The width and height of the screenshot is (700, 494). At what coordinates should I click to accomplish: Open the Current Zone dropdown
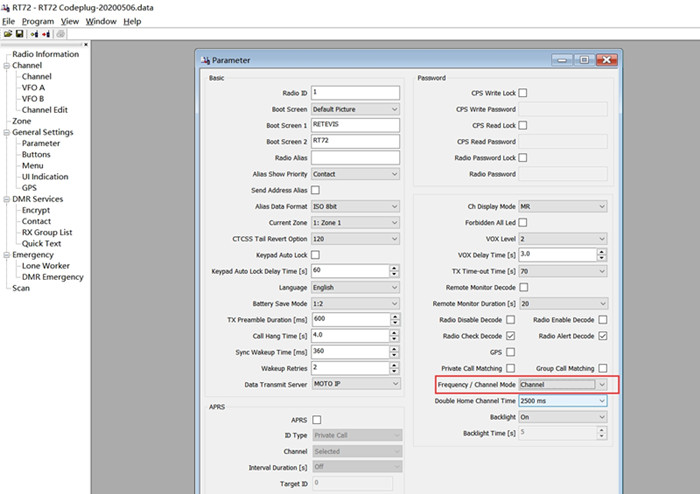point(355,223)
